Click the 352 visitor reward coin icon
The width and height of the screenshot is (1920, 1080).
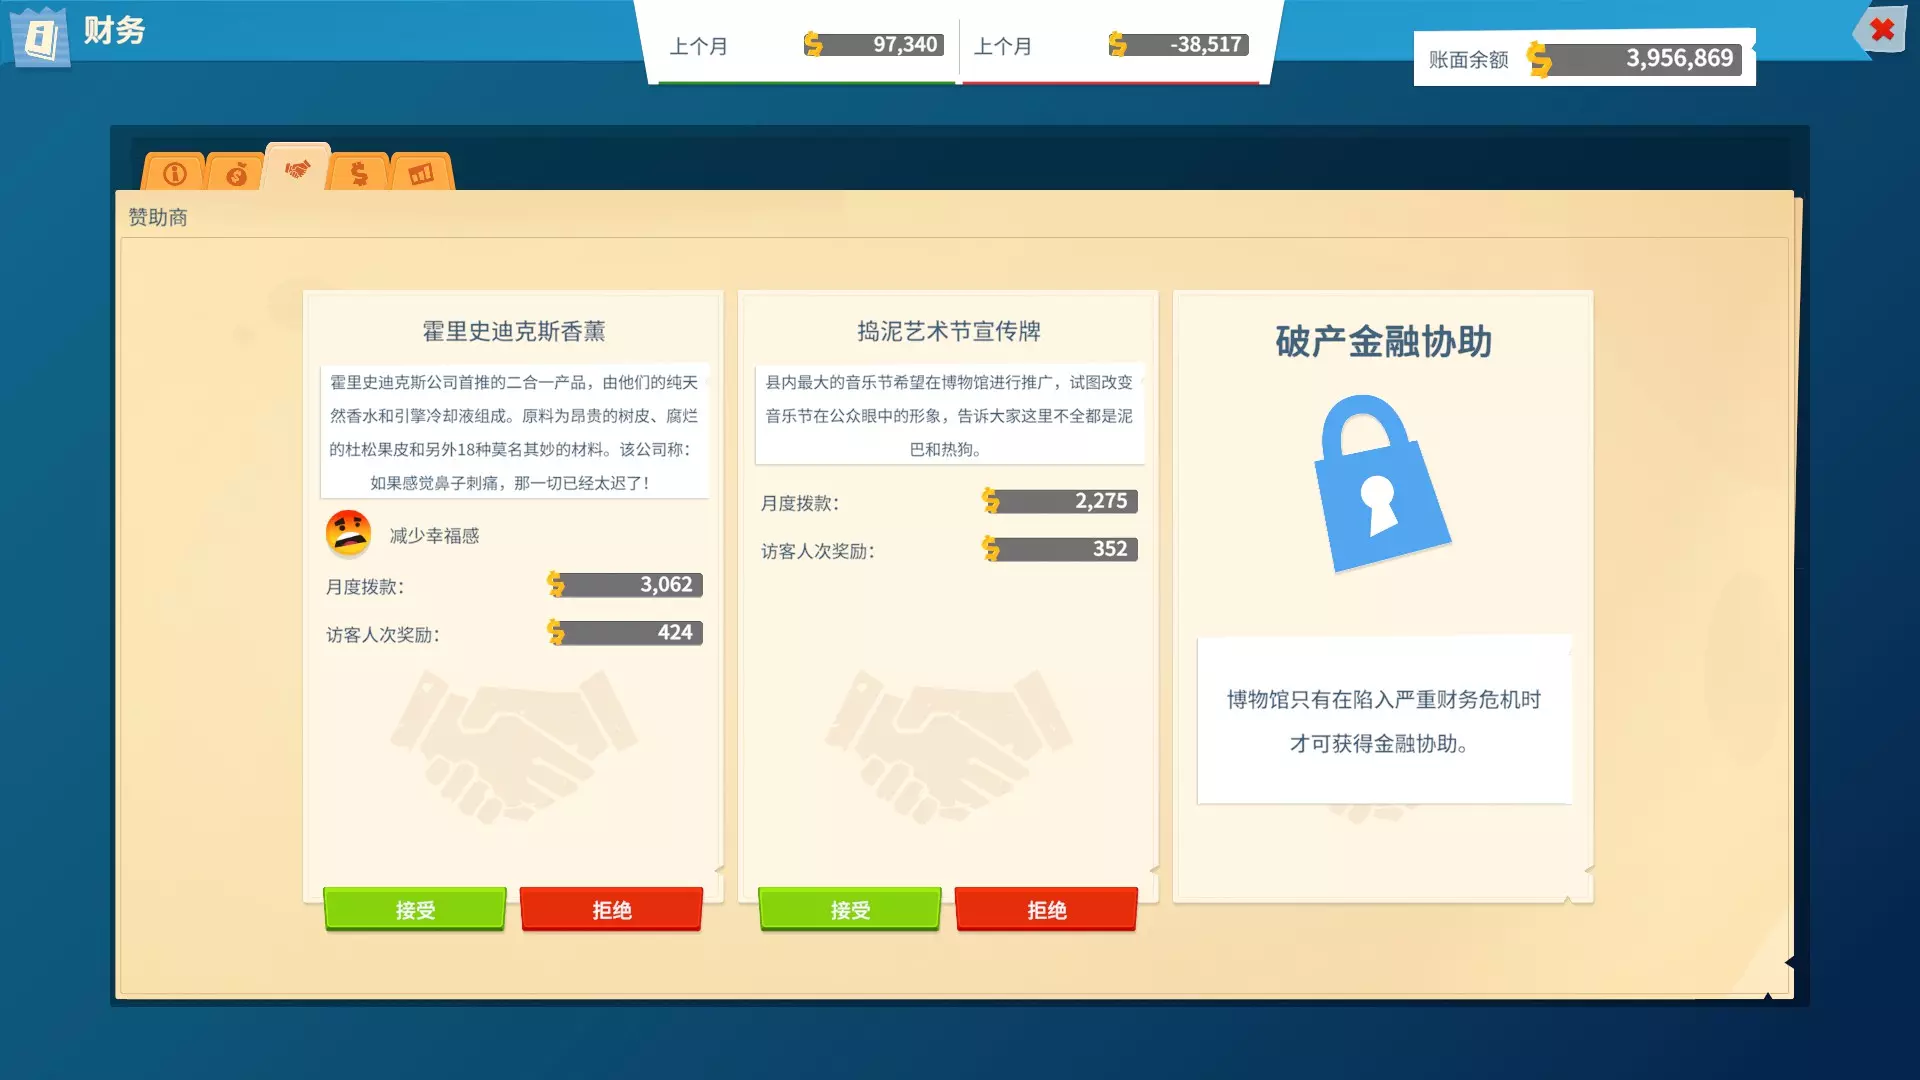(991, 548)
